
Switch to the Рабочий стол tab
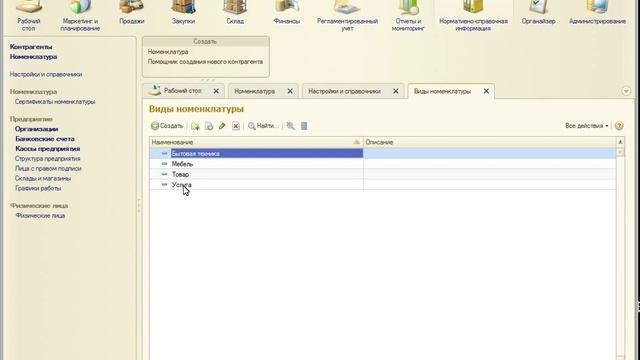[x=183, y=91]
